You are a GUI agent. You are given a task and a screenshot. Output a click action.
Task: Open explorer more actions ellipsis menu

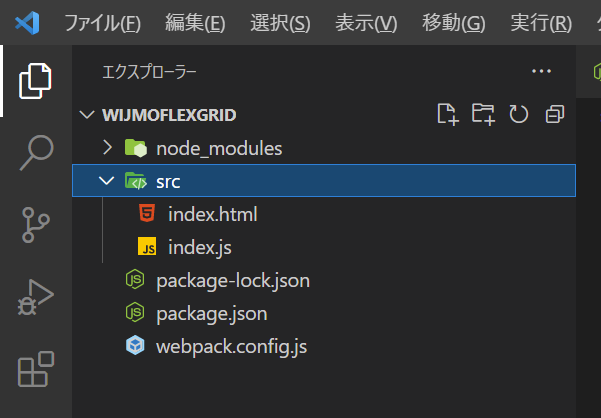[x=541, y=71]
